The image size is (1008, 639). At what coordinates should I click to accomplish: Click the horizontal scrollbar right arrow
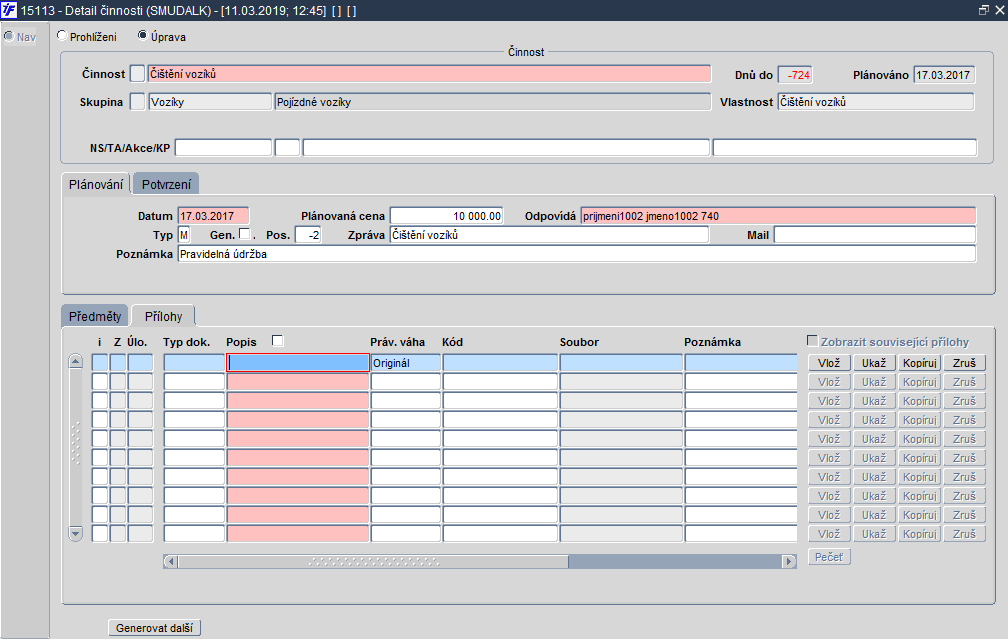click(x=789, y=561)
